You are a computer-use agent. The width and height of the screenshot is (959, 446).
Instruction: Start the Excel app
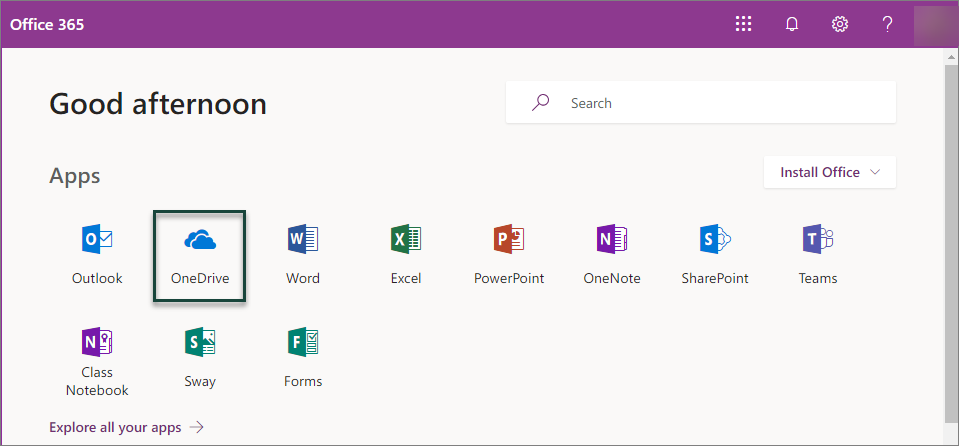(406, 255)
